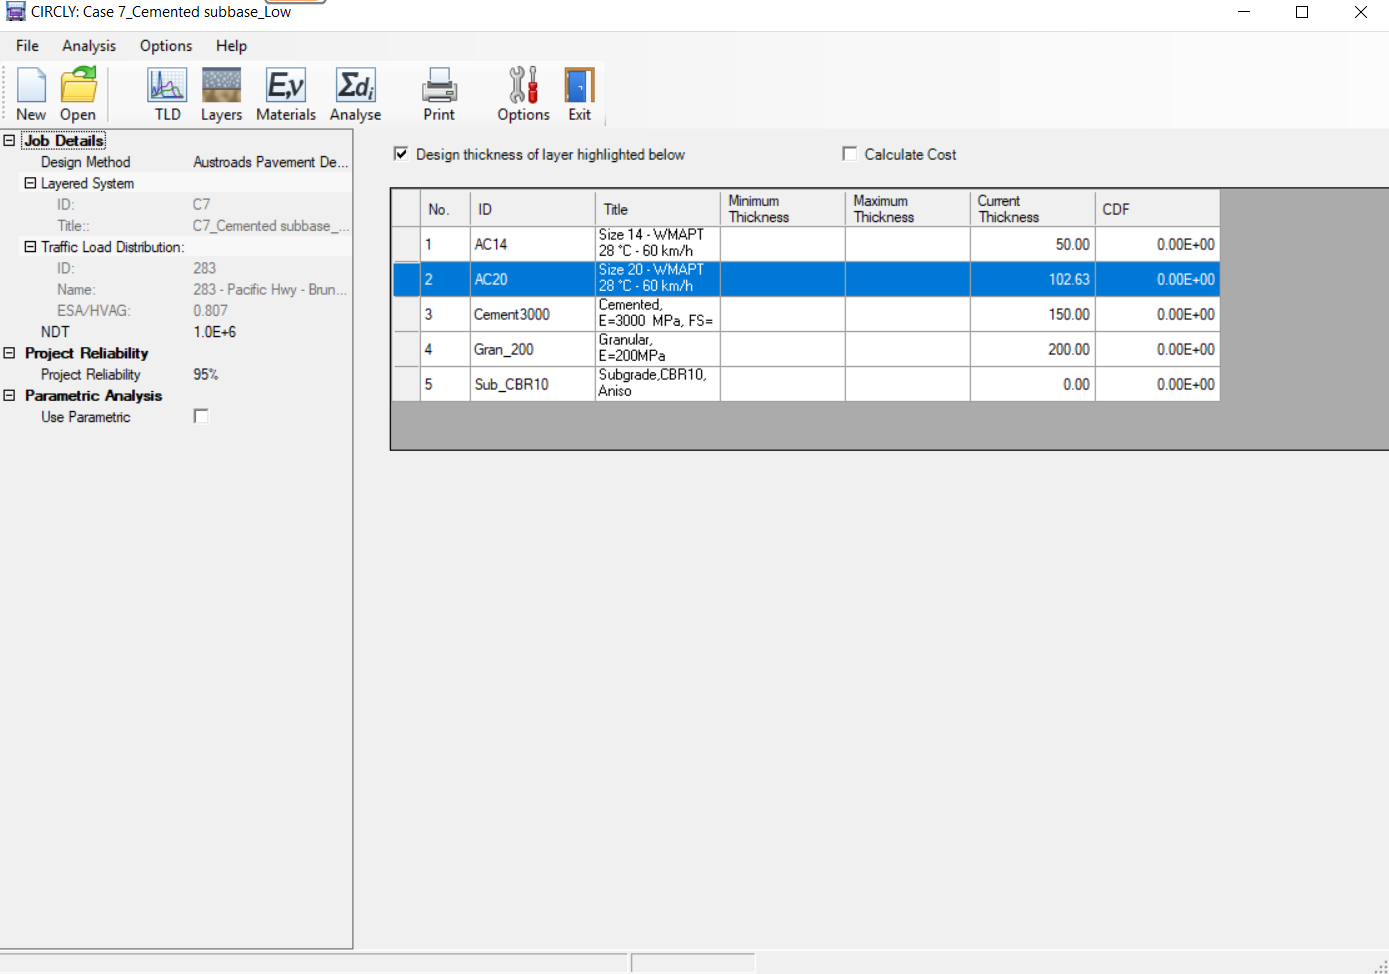
Task: Open the Analysis menu
Action: pyautogui.click(x=89, y=46)
